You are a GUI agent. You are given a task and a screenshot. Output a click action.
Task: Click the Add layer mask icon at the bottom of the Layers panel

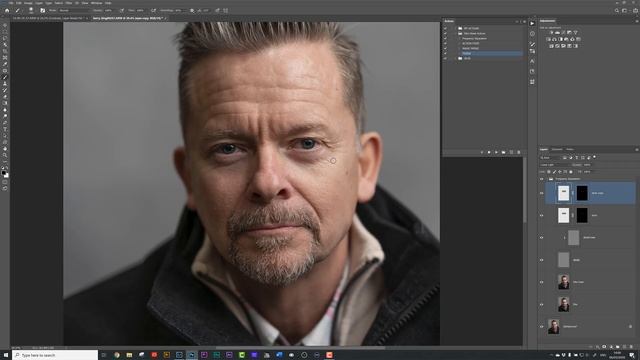[604, 347]
